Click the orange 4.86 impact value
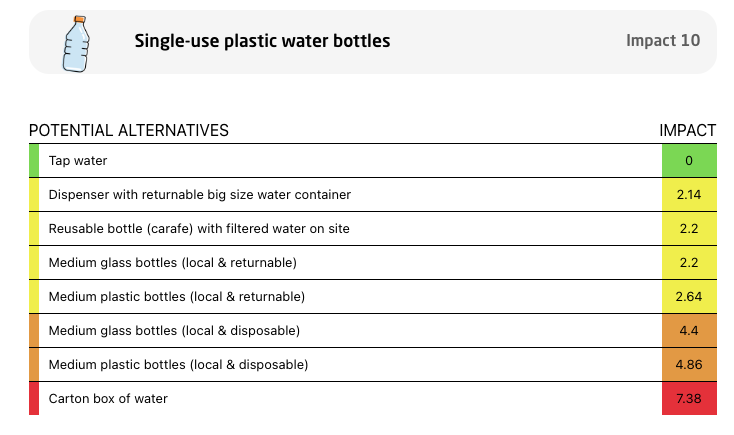Image resolution: width=734 pixels, height=435 pixels. (689, 364)
